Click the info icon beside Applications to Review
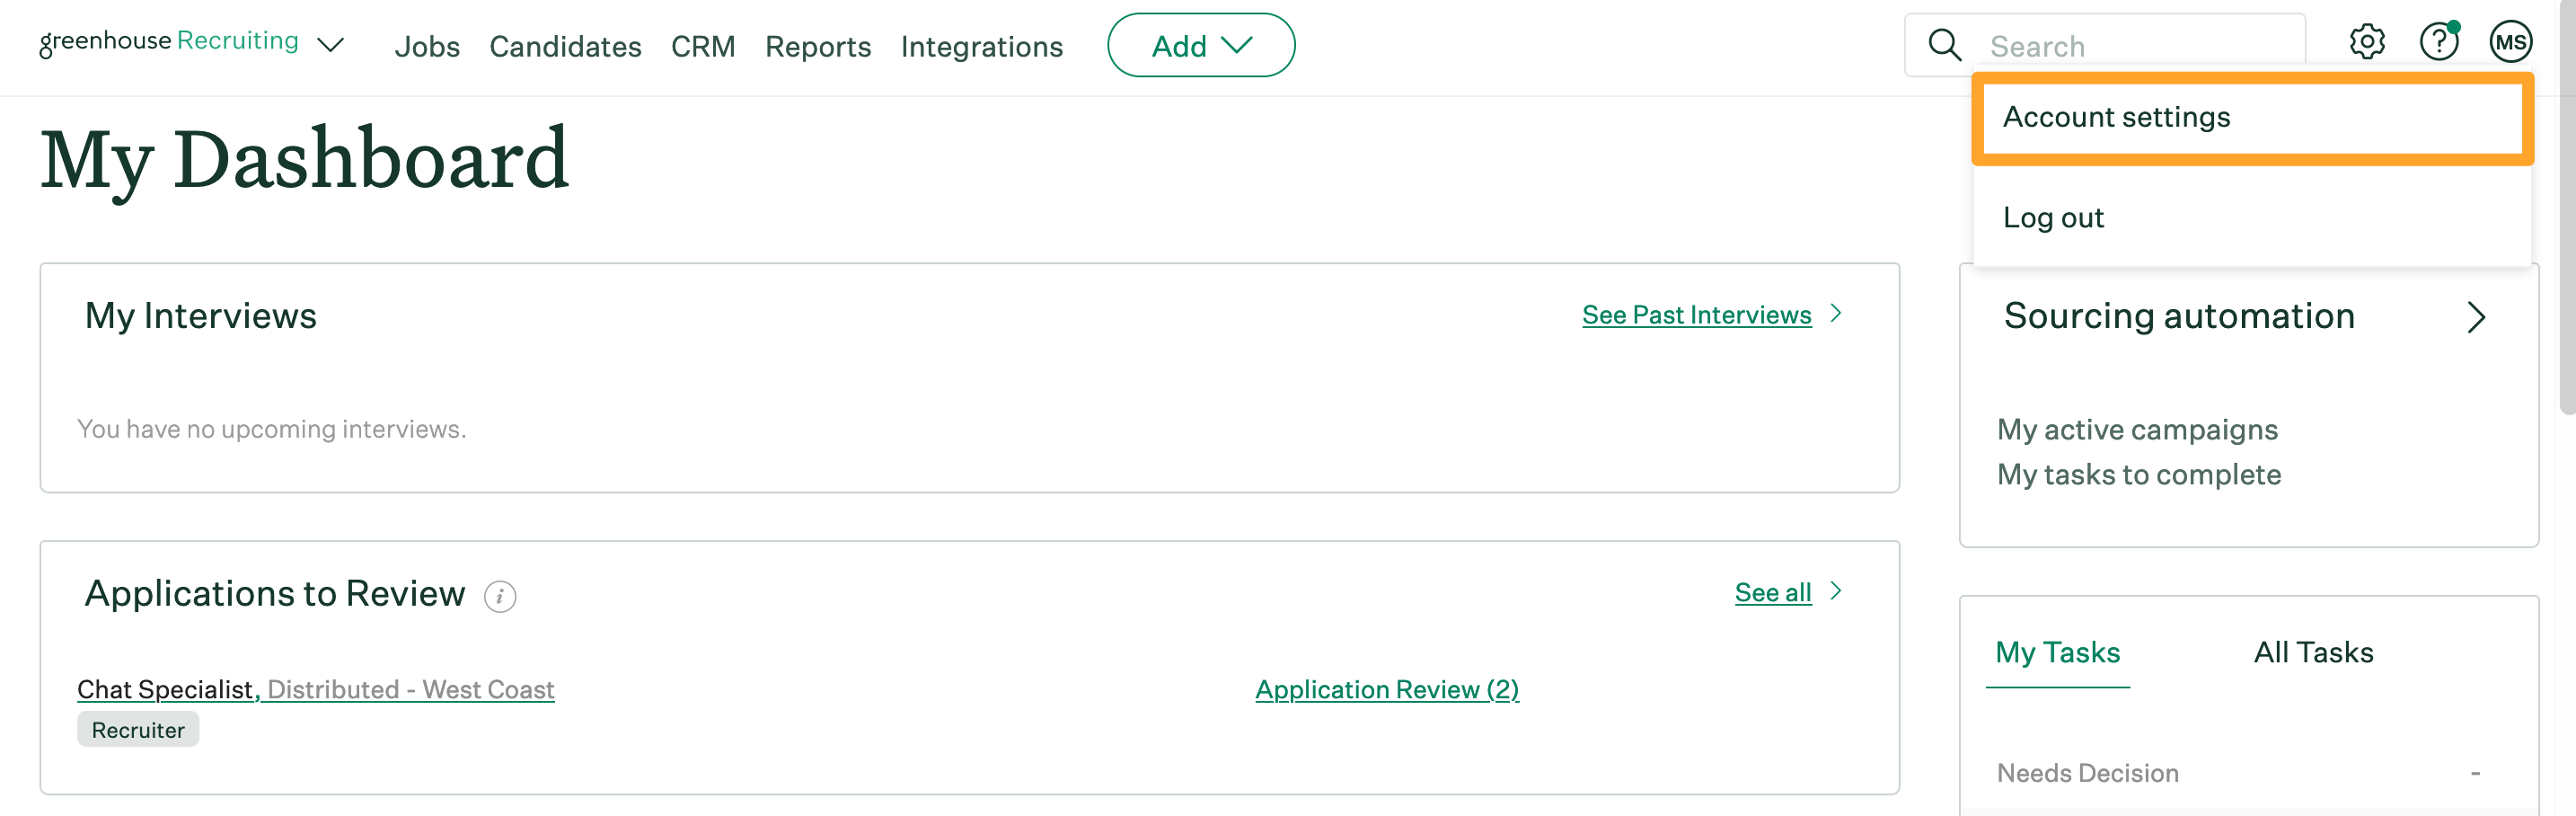2576x816 pixels. pyautogui.click(x=500, y=596)
